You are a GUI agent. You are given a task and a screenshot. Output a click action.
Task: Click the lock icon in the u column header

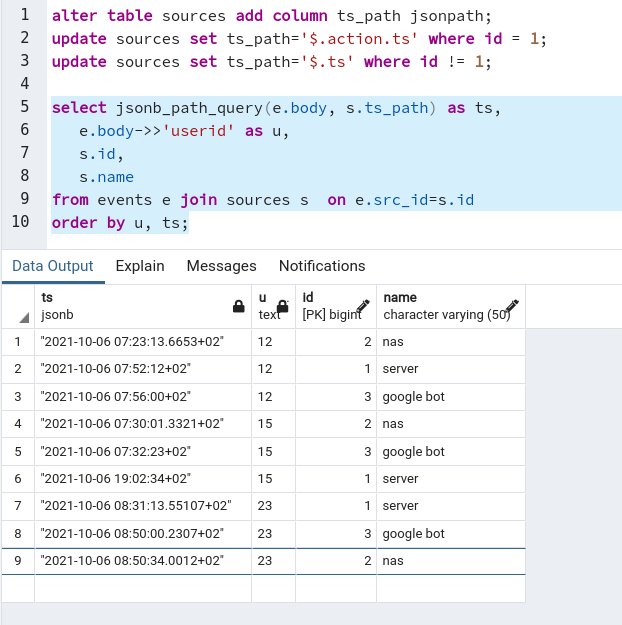coord(282,306)
